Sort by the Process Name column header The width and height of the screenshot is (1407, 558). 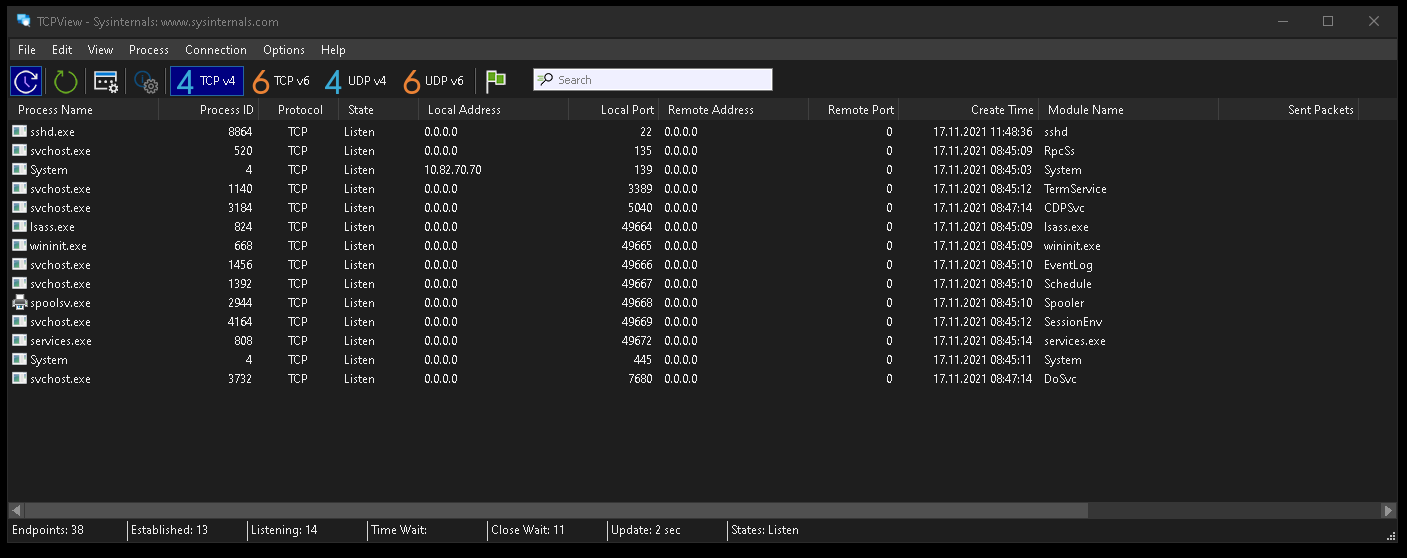[83, 110]
